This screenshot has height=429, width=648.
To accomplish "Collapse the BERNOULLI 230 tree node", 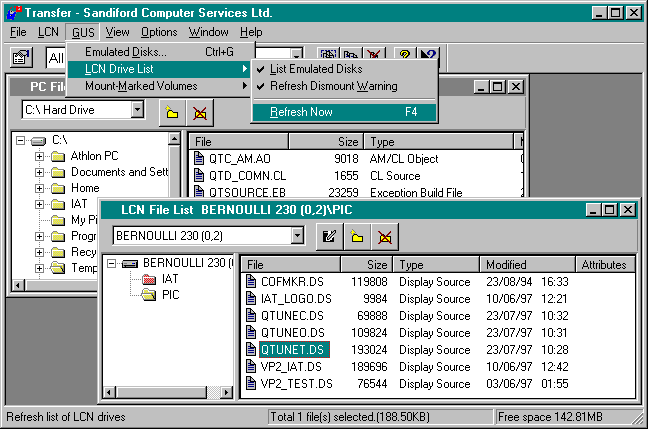I will (112, 263).
